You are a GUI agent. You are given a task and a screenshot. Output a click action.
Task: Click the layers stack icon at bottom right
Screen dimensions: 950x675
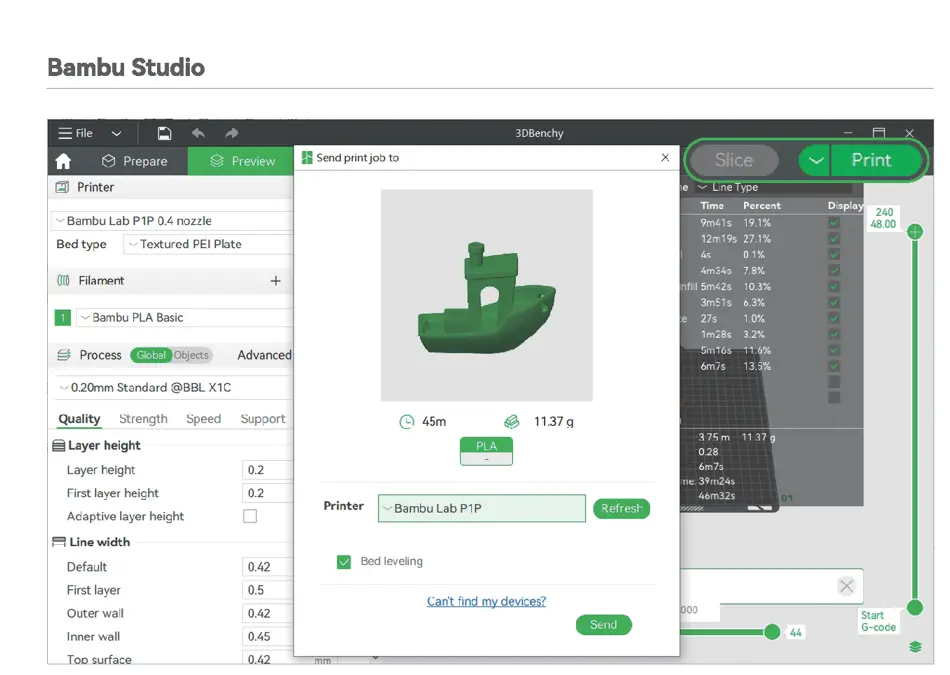point(915,647)
